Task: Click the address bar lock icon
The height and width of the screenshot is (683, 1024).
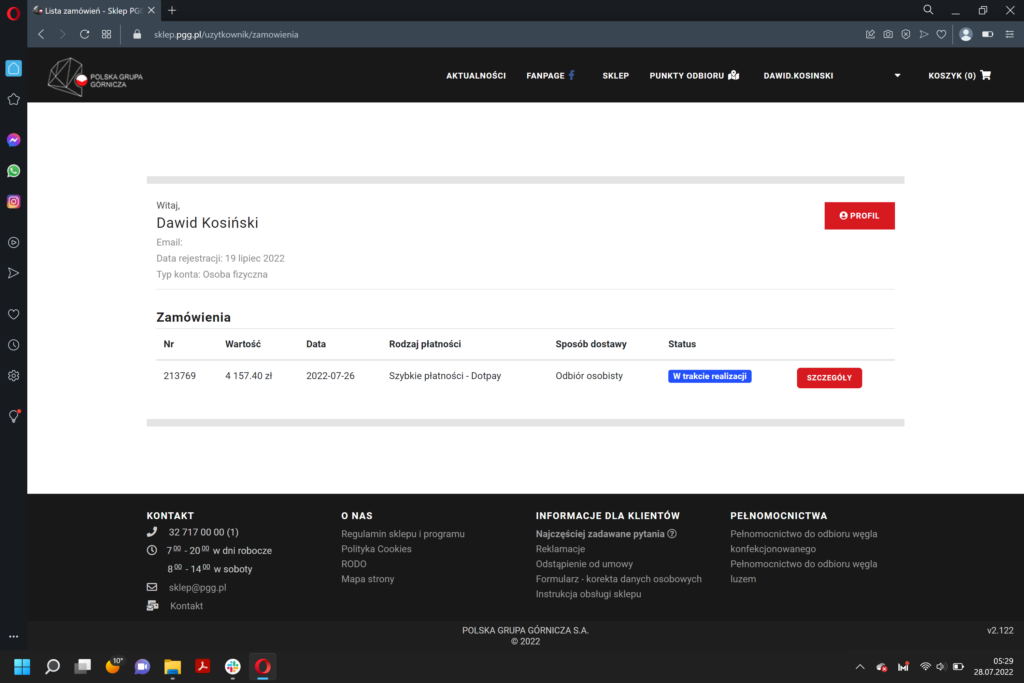Action: point(136,35)
